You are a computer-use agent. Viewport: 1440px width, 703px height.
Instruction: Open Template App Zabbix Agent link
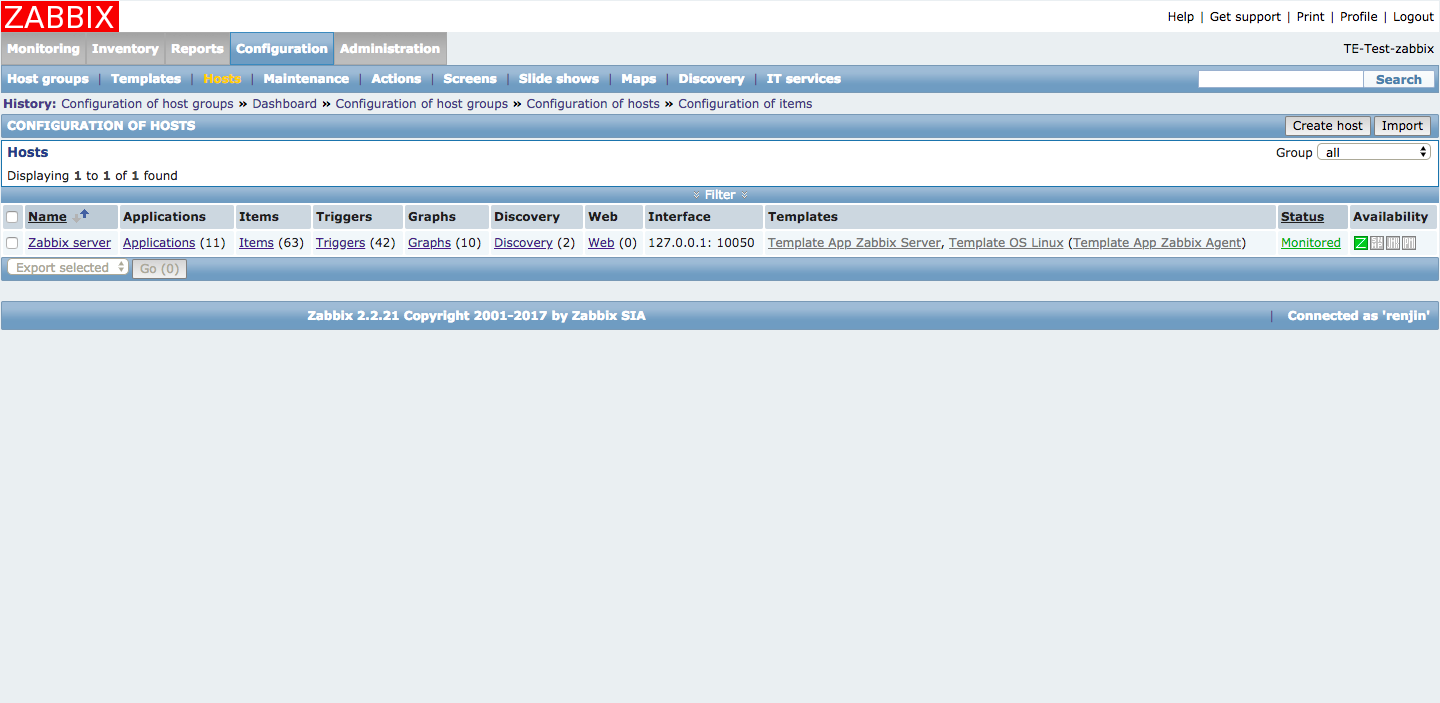1157,243
